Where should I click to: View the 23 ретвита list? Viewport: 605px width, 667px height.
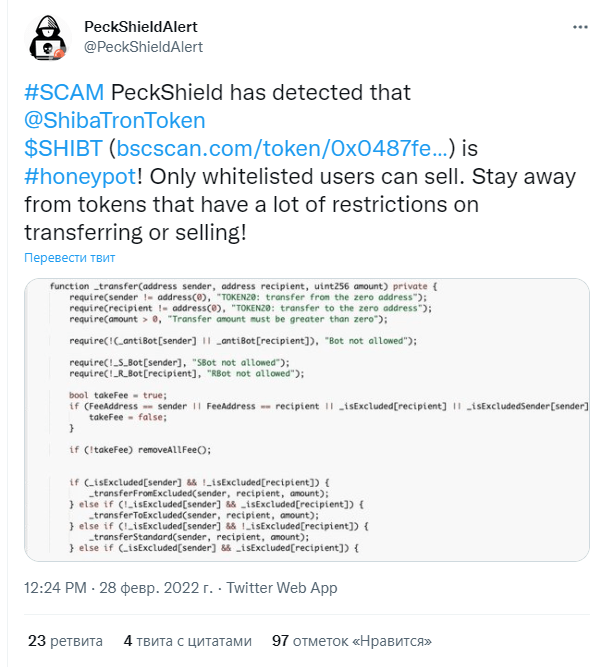coord(65,641)
